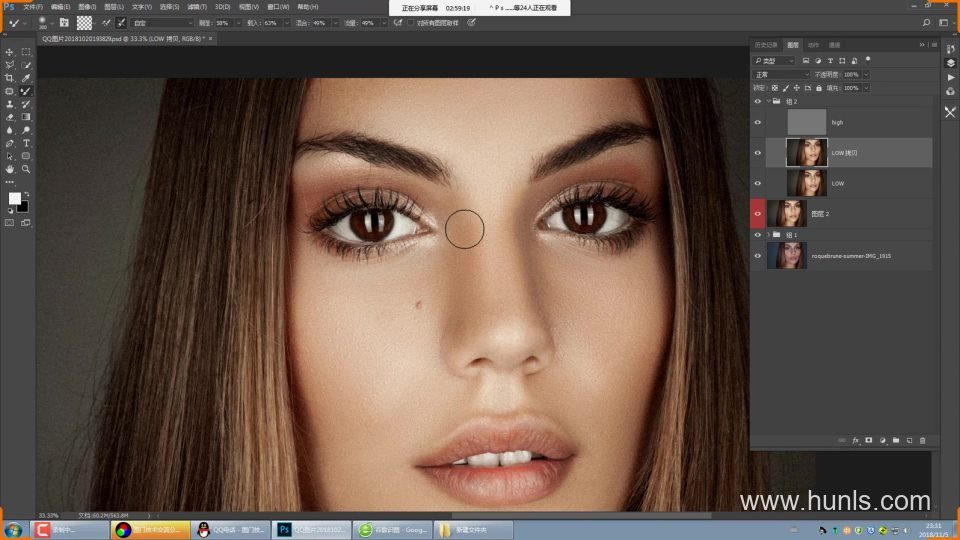The image size is (960, 540).
Task: Open the 滤镜(T) menu
Action: tap(197, 7)
